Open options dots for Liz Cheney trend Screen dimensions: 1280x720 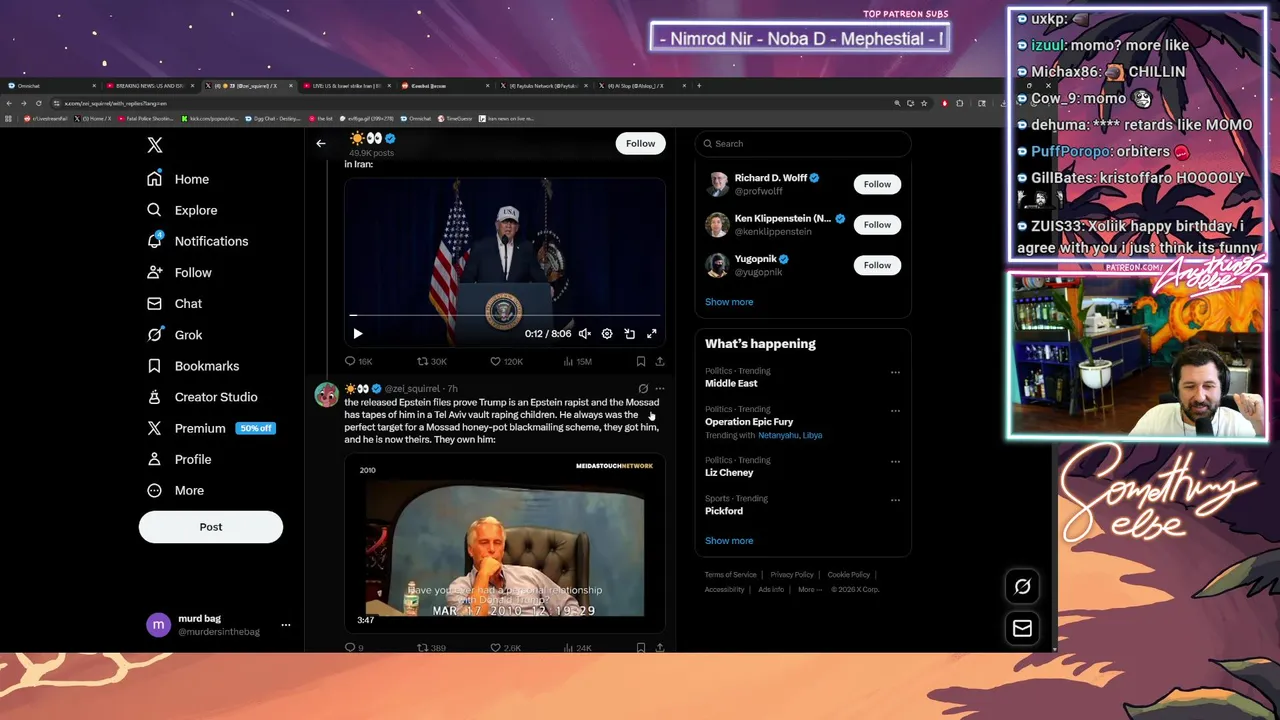click(895, 461)
